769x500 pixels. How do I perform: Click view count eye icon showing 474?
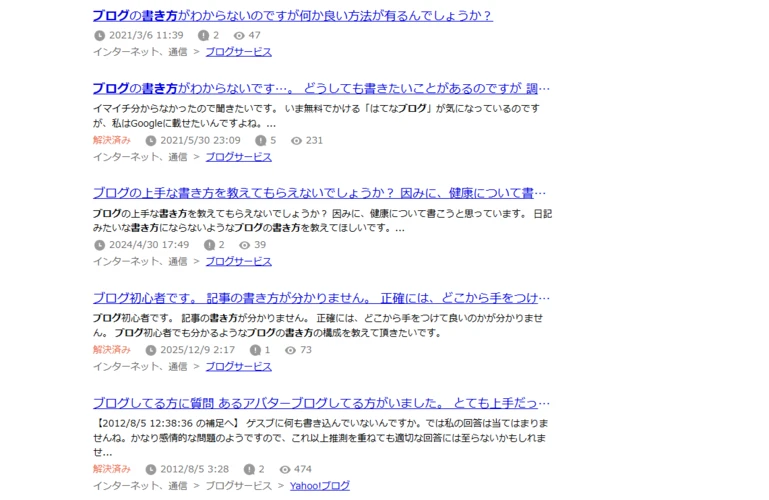(285, 470)
